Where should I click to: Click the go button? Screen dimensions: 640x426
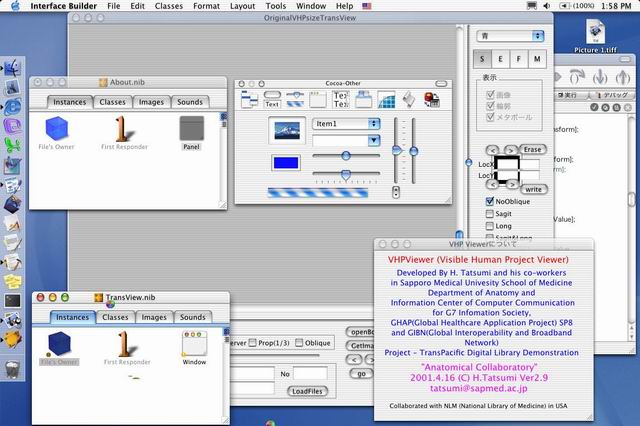coord(361,373)
